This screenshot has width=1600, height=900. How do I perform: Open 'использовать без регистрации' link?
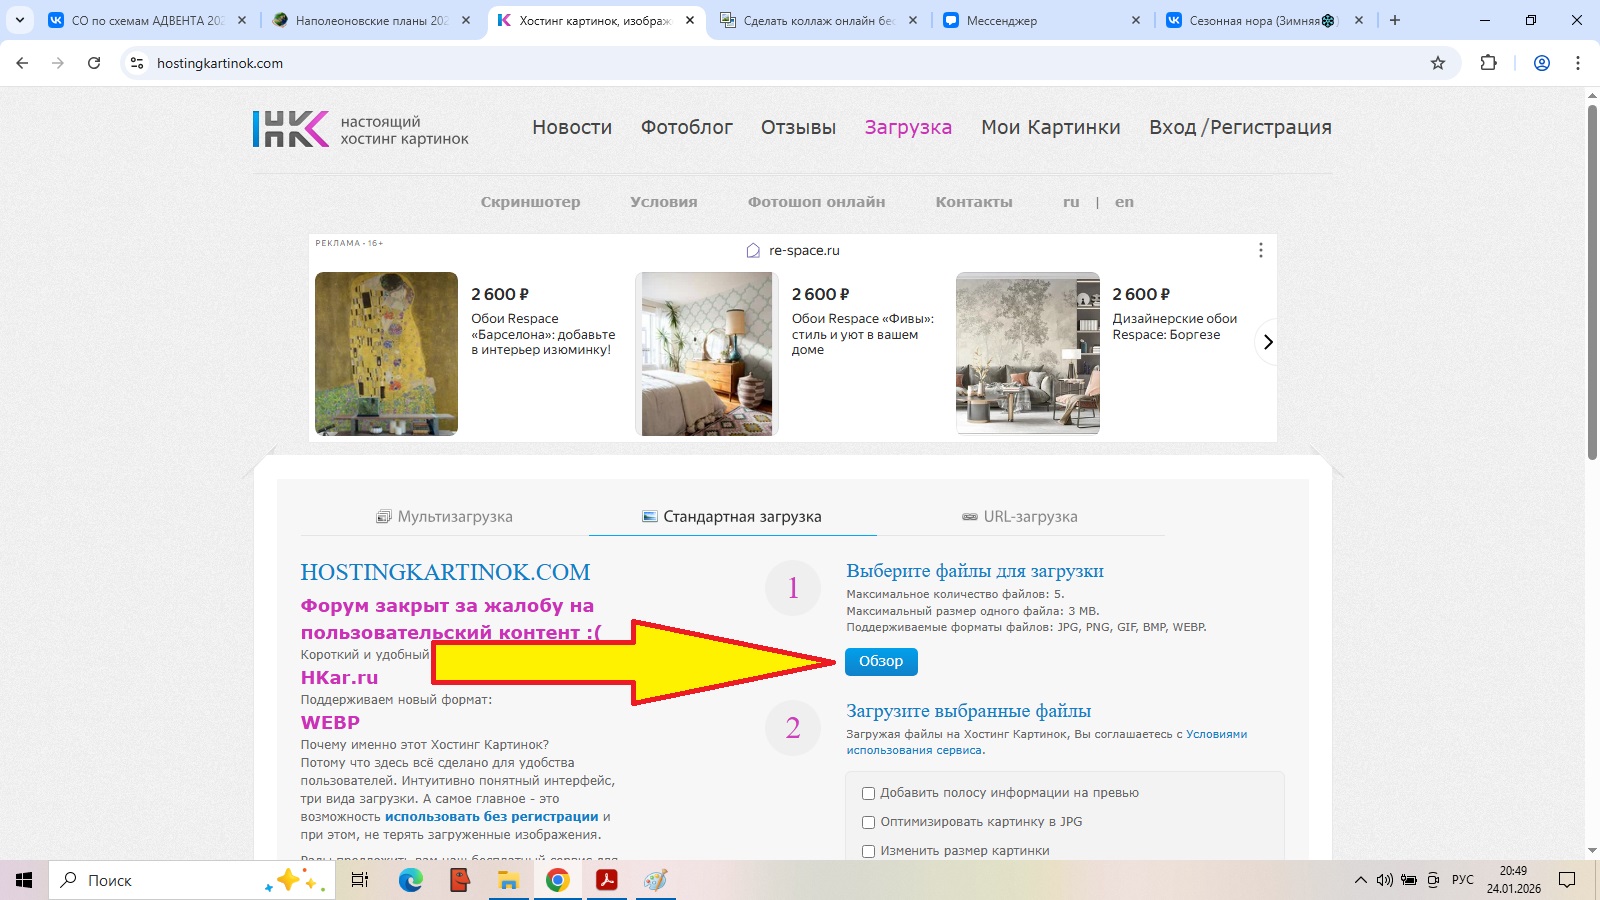pyautogui.click(x=491, y=817)
